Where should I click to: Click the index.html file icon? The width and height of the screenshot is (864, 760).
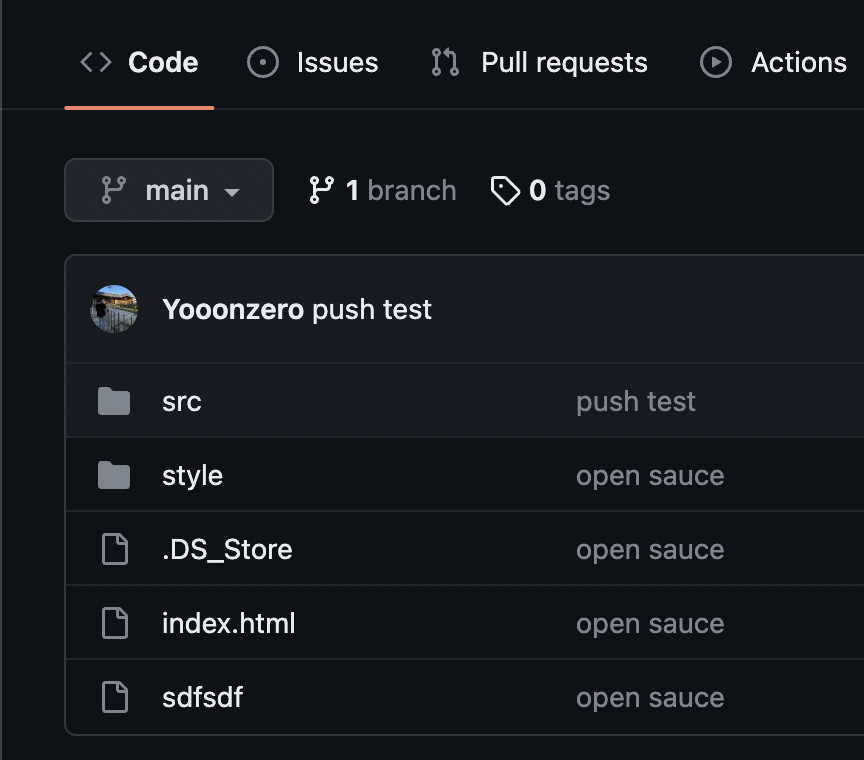click(x=115, y=624)
